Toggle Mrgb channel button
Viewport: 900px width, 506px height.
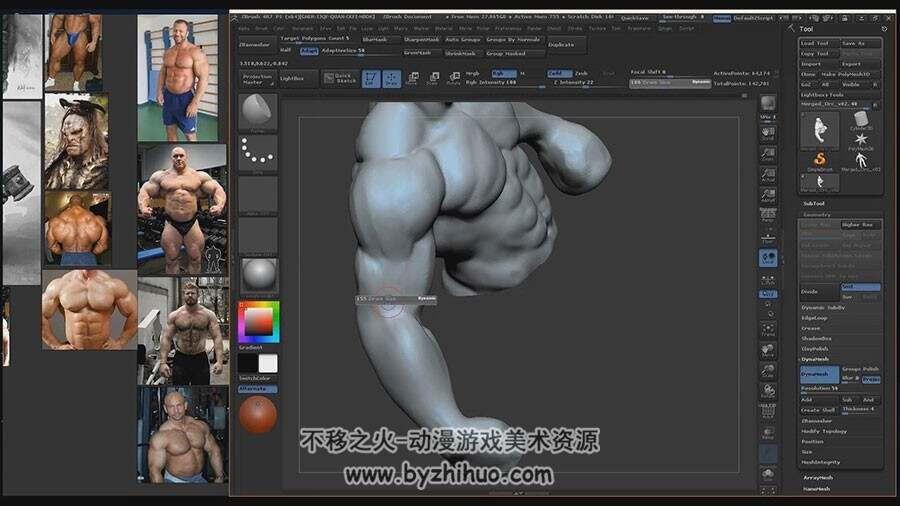pos(473,73)
